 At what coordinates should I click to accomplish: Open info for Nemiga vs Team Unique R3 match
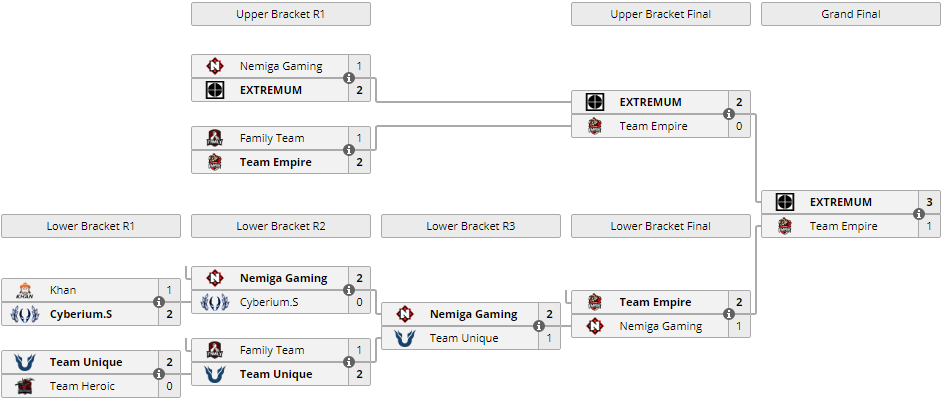tap(539, 326)
